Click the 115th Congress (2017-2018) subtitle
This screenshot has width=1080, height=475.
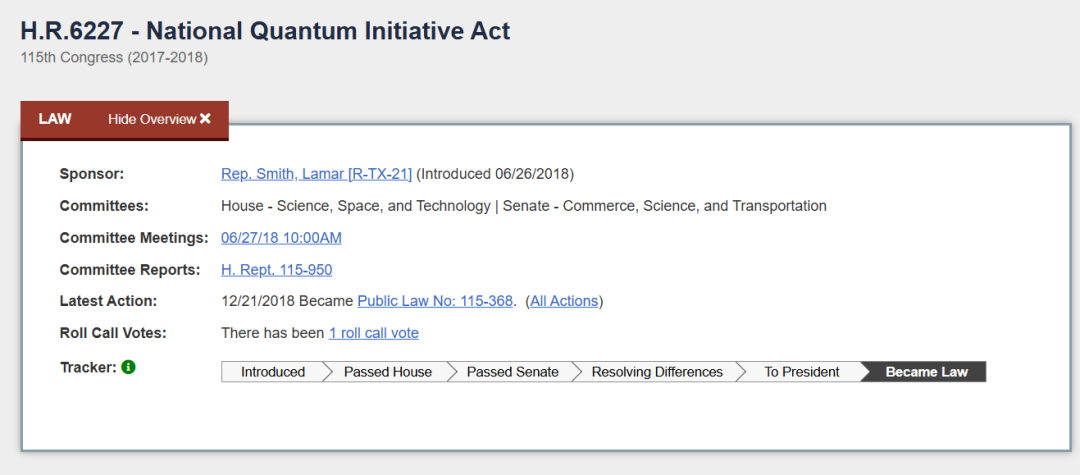point(114,57)
